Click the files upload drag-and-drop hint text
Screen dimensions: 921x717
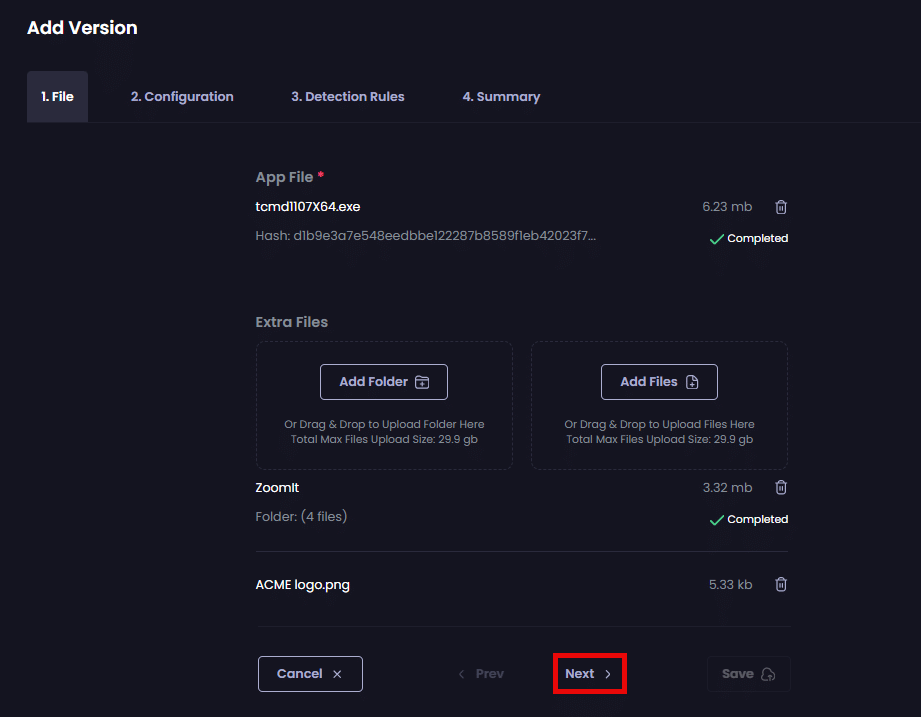tap(659, 431)
